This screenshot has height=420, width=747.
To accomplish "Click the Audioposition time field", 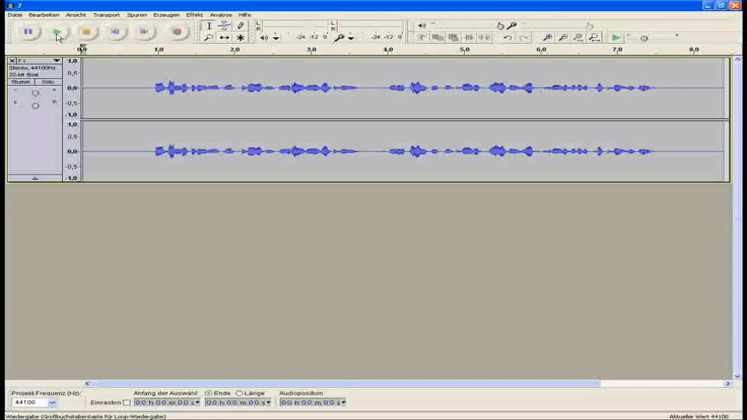I will coord(313,403).
